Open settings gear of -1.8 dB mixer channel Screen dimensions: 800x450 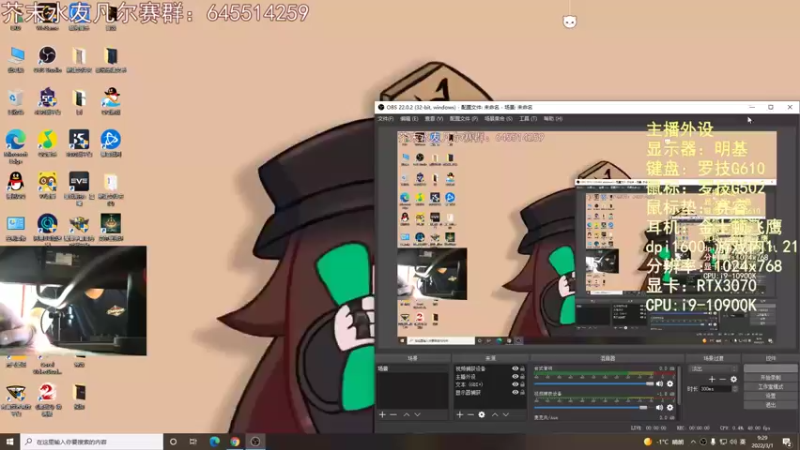670,408
